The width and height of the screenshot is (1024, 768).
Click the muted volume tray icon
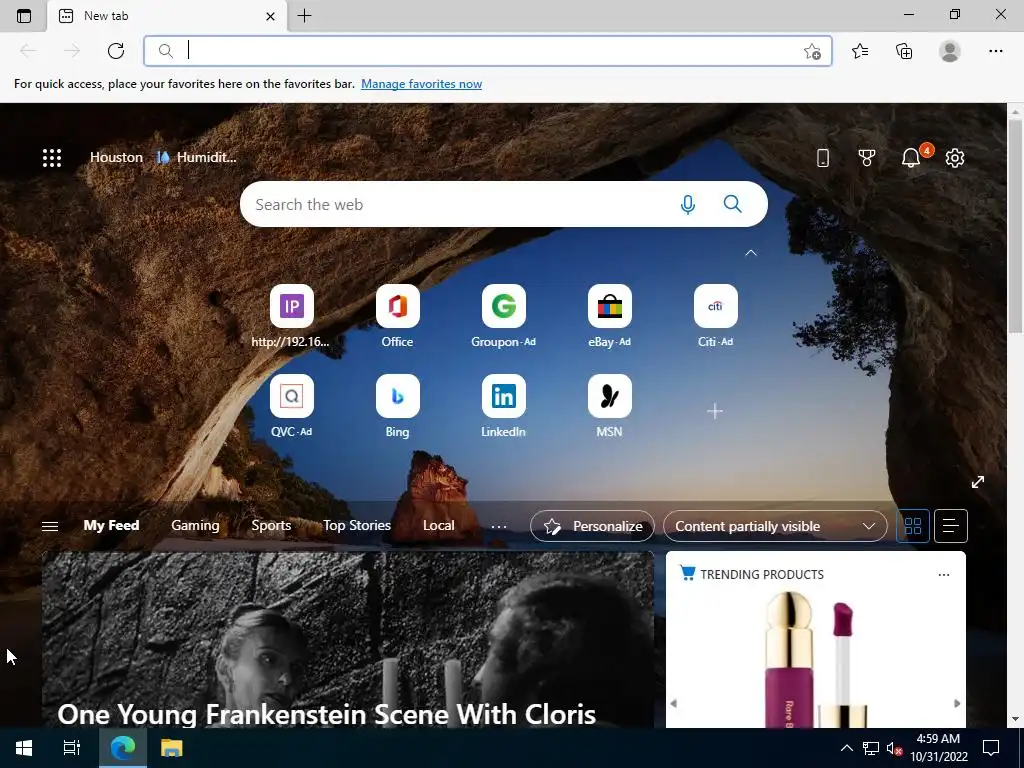[894, 748]
